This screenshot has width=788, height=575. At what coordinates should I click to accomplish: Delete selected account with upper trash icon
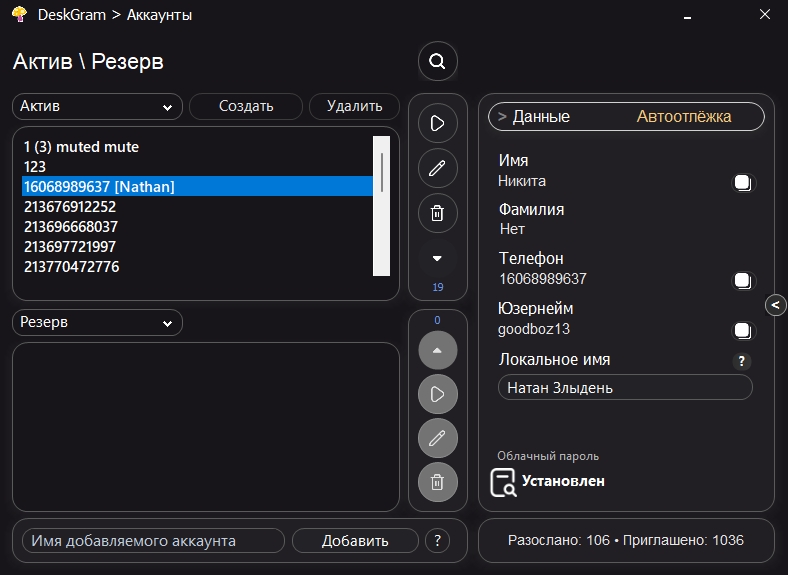point(437,213)
